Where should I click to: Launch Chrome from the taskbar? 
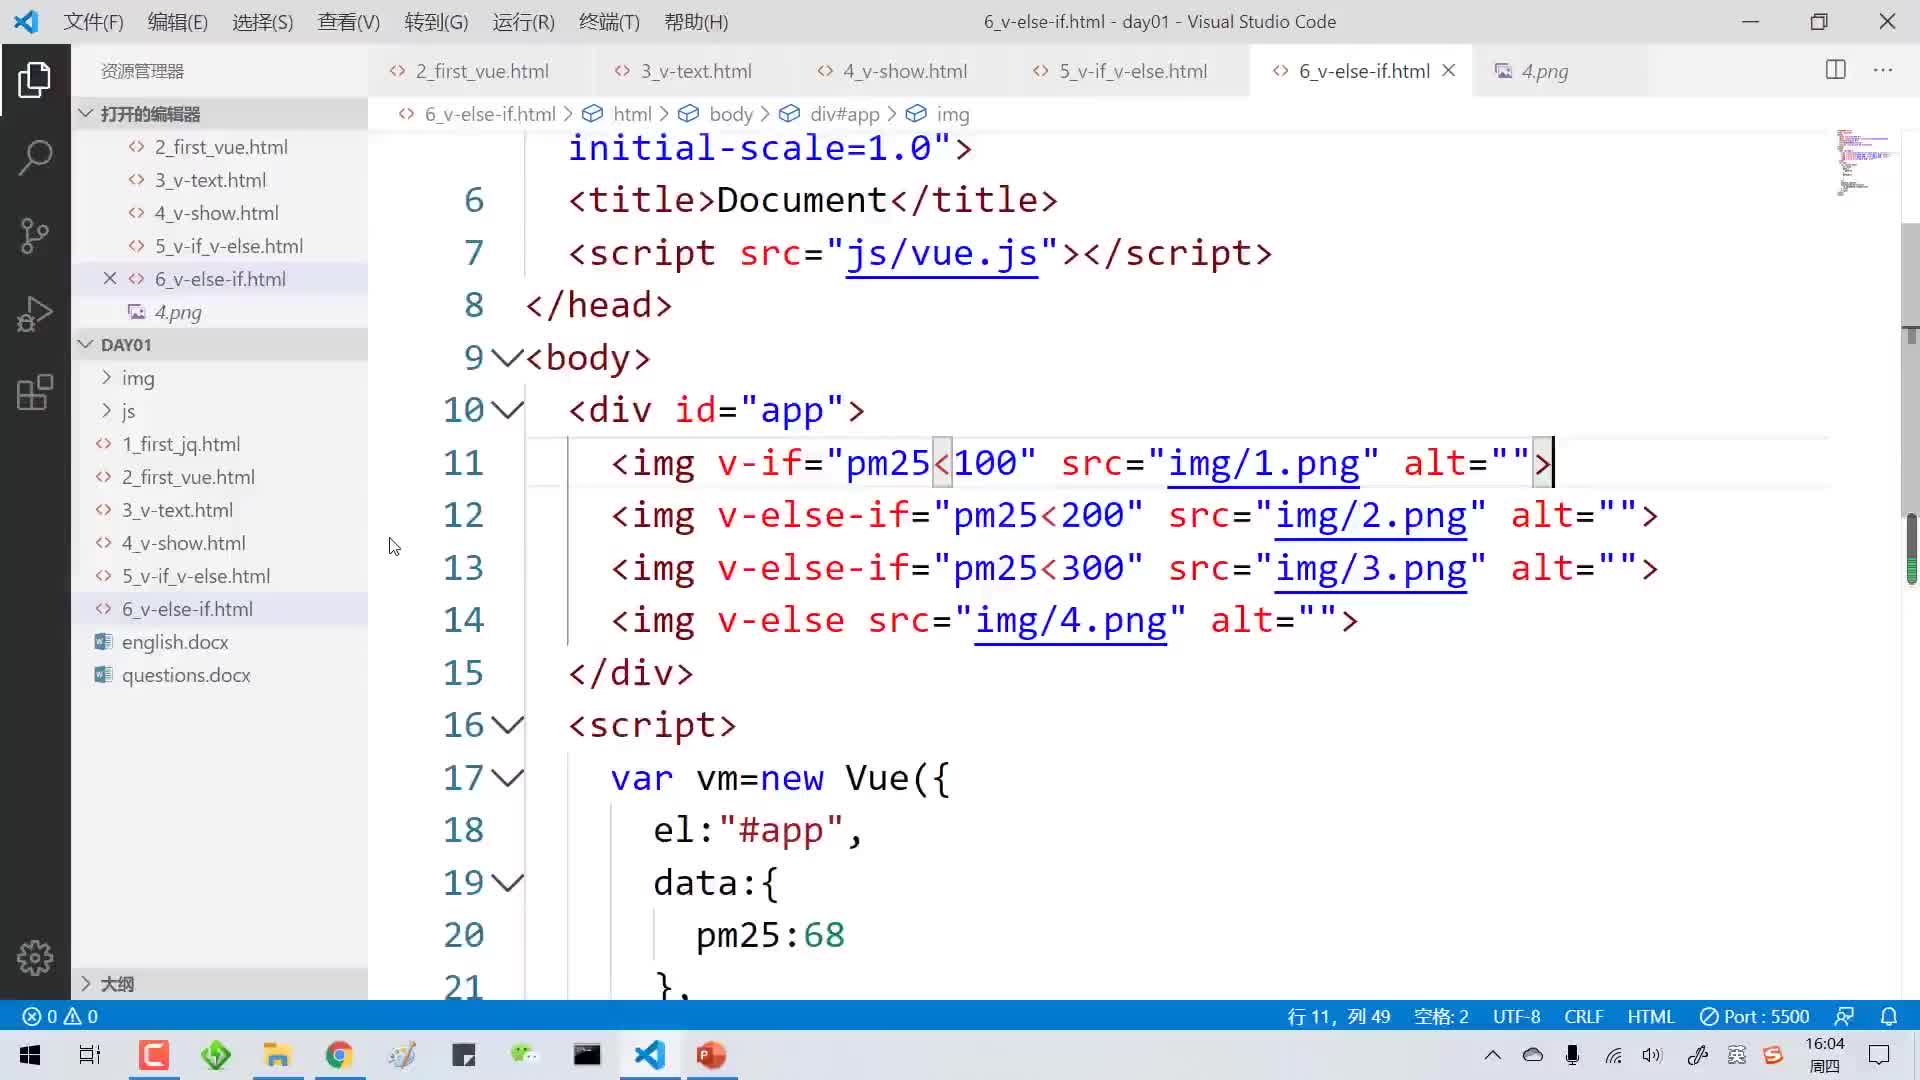[x=339, y=1055]
